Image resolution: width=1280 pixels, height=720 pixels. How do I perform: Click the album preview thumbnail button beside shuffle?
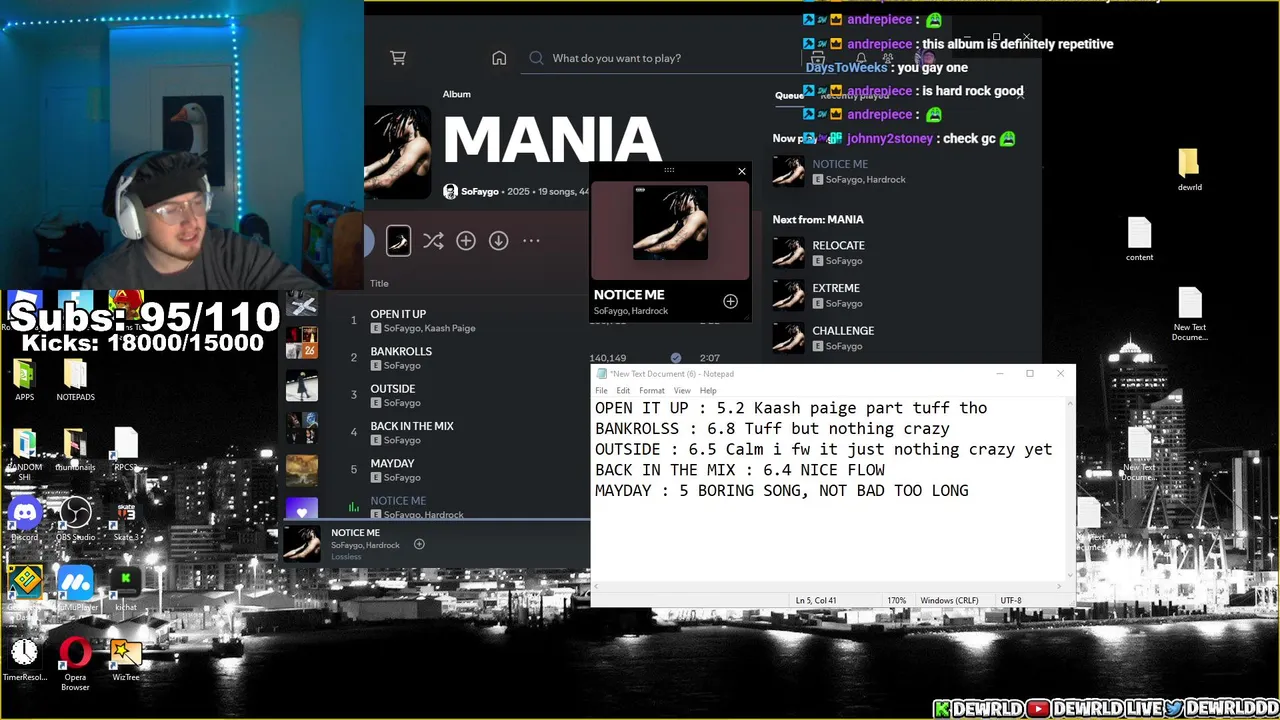pos(398,241)
